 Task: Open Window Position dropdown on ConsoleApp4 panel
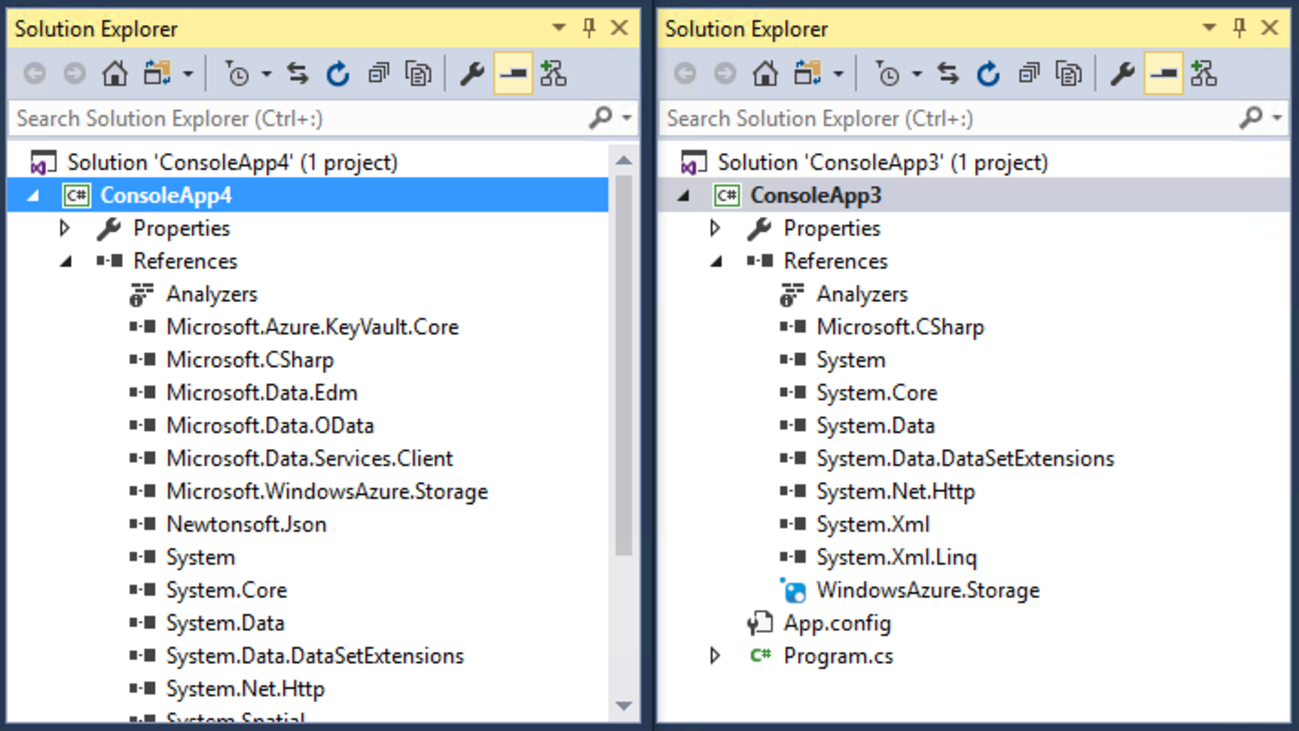[x=559, y=28]
